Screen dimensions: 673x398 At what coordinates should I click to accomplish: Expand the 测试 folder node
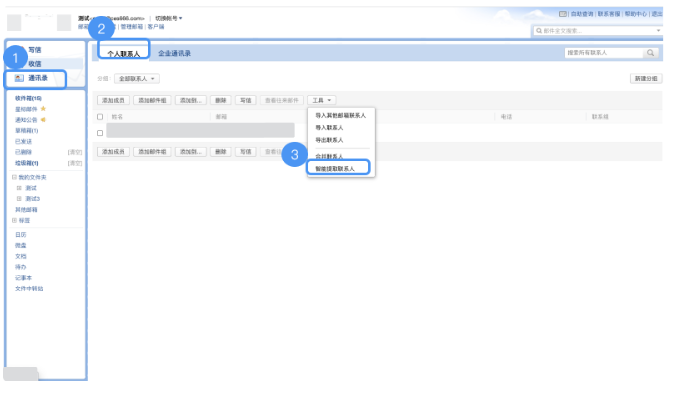pyautogui.click(x=19, y=188)
